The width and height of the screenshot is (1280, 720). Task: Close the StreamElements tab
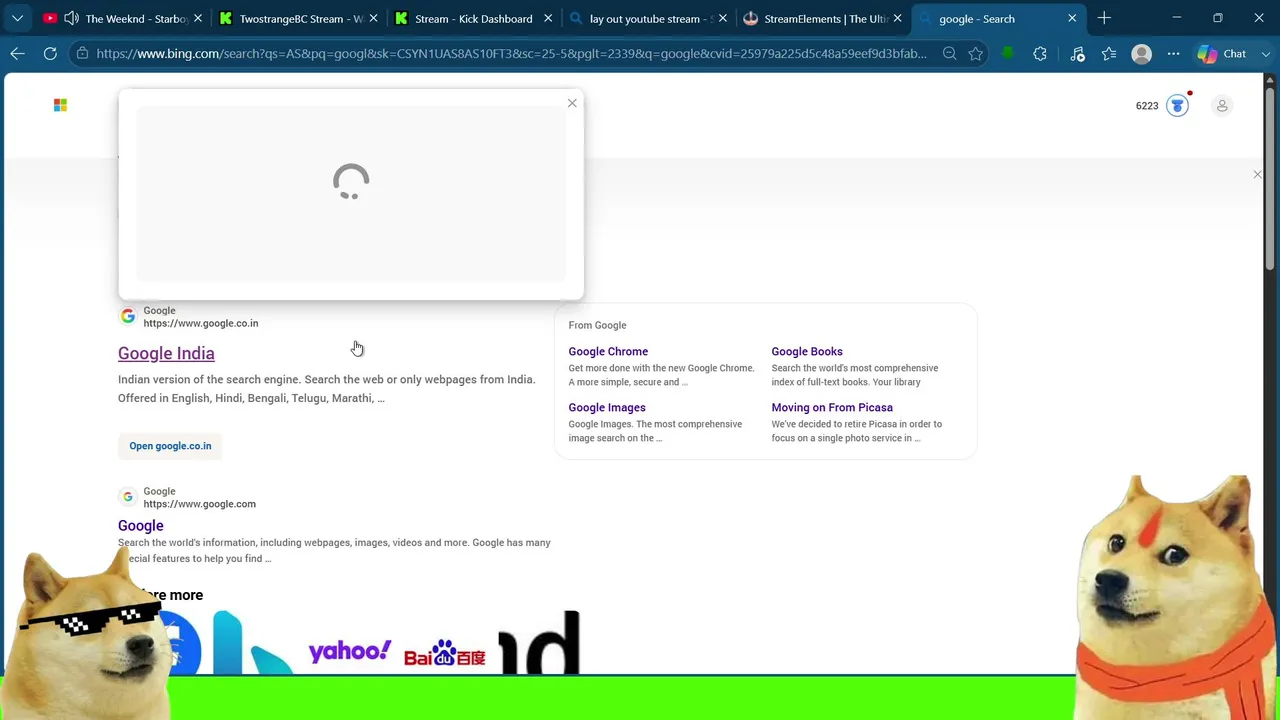point(897,18)
